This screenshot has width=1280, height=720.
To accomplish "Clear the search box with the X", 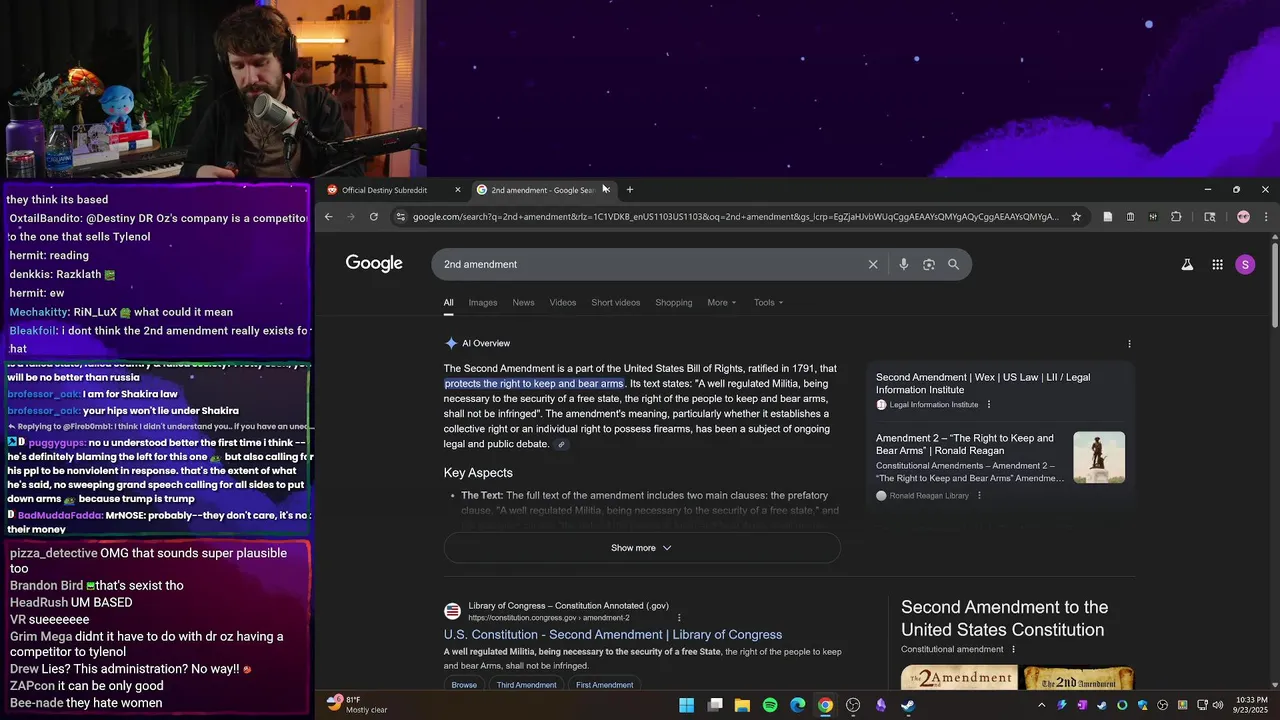I will tap(873, 264).
